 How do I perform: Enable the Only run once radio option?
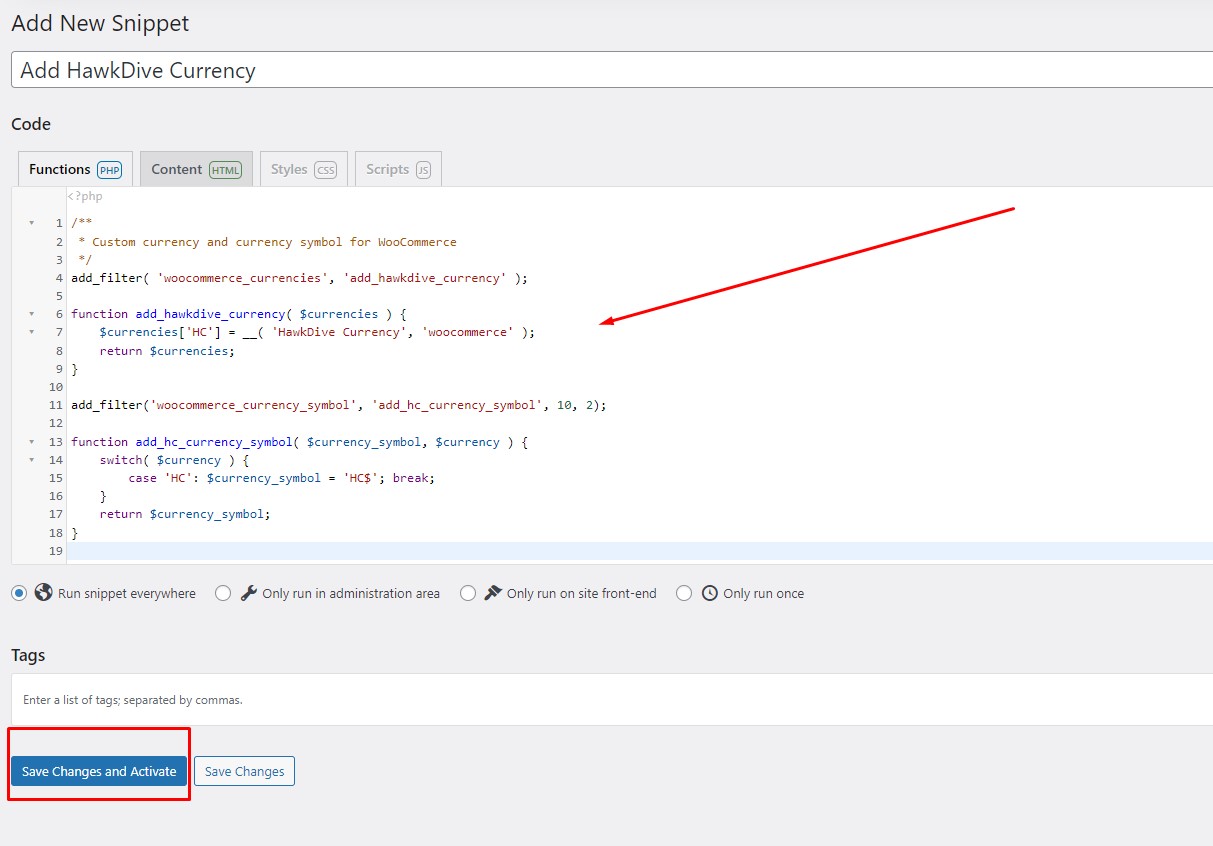[684, 593]
